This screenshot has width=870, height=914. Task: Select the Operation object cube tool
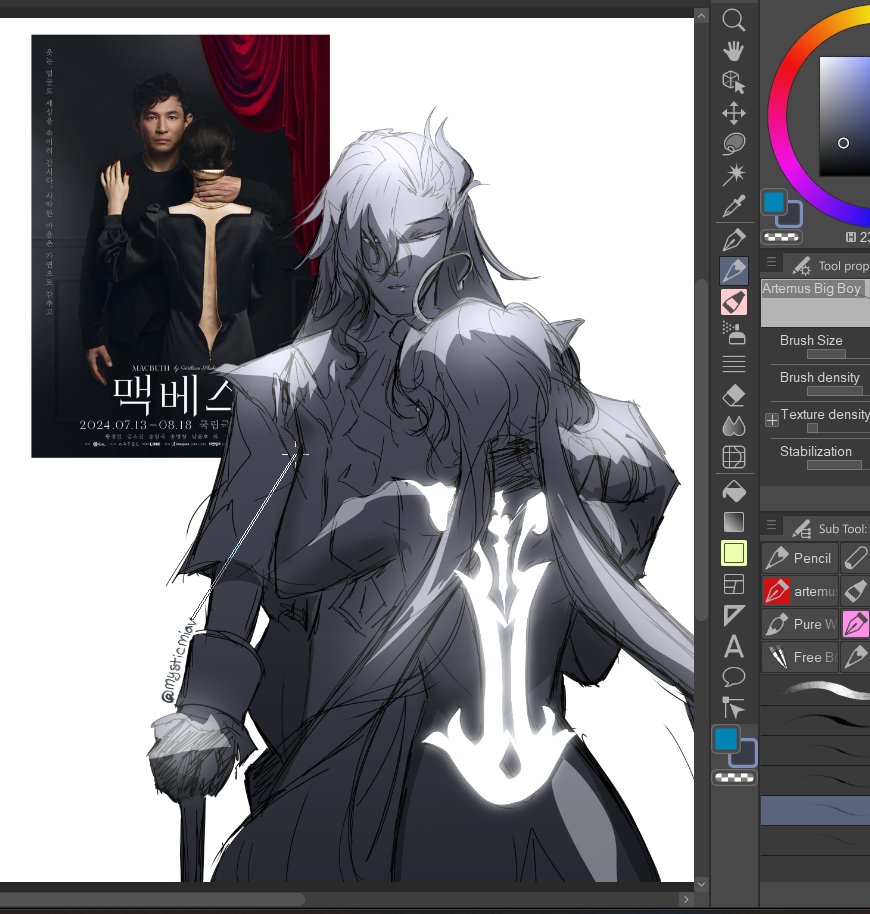click(734, 82)
